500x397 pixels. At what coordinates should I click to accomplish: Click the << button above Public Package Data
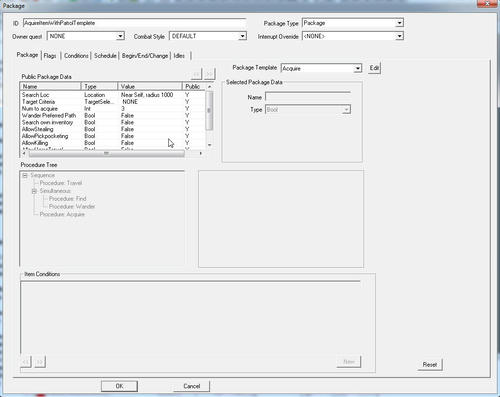pyautogui.click(x=196, y=74)
